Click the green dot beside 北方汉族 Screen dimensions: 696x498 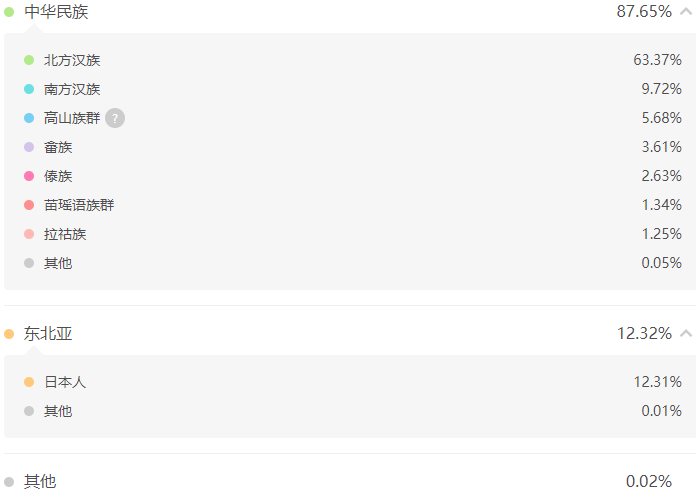click(29, 60)
